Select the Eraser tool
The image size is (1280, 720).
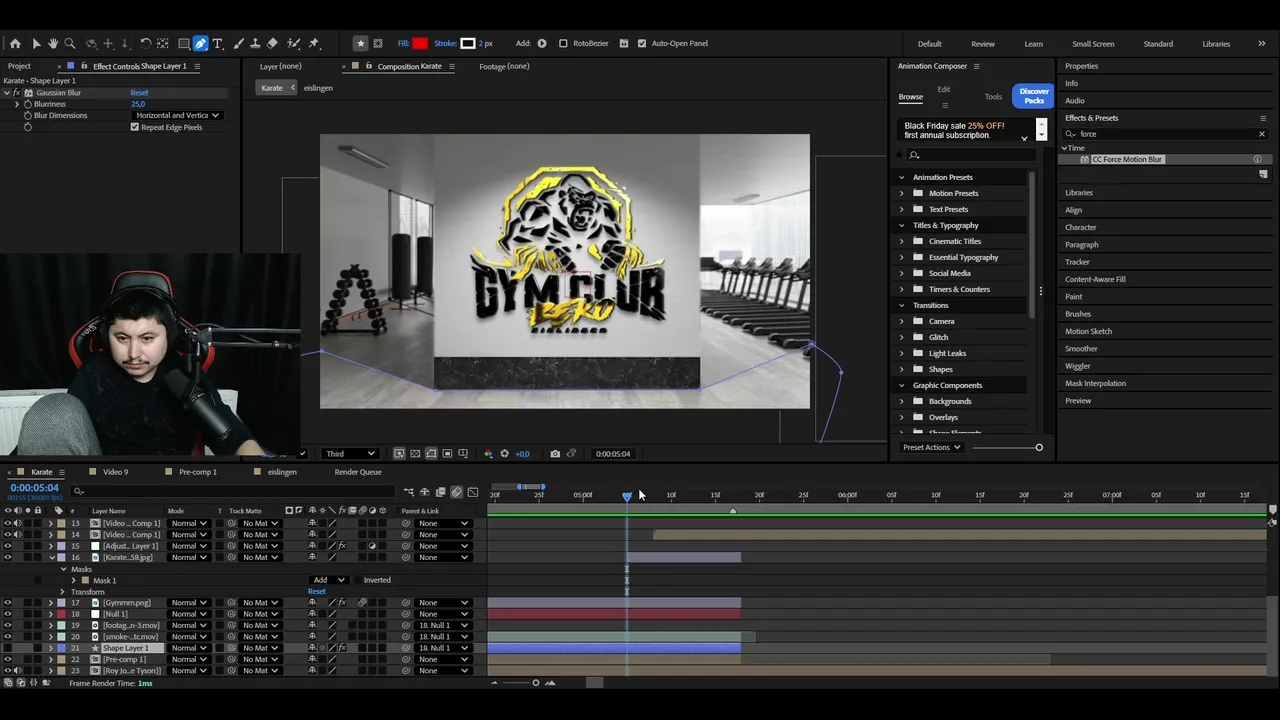272,44
